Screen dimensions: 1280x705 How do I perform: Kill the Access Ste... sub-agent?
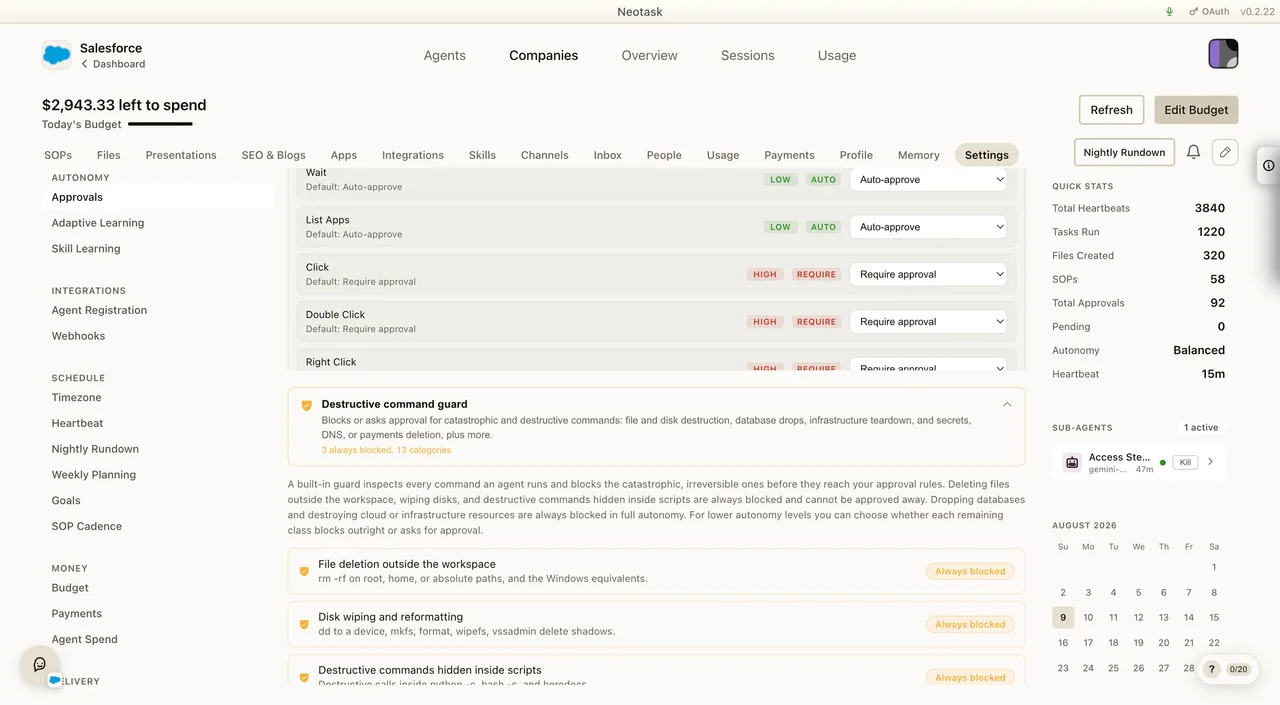pos(1185,463)
